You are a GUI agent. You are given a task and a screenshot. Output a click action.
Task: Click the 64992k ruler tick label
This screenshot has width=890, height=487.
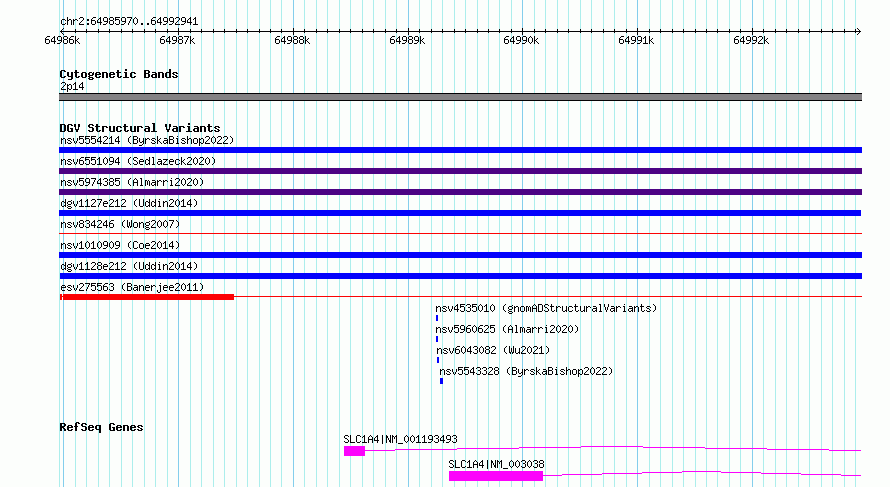click(751, 41)
